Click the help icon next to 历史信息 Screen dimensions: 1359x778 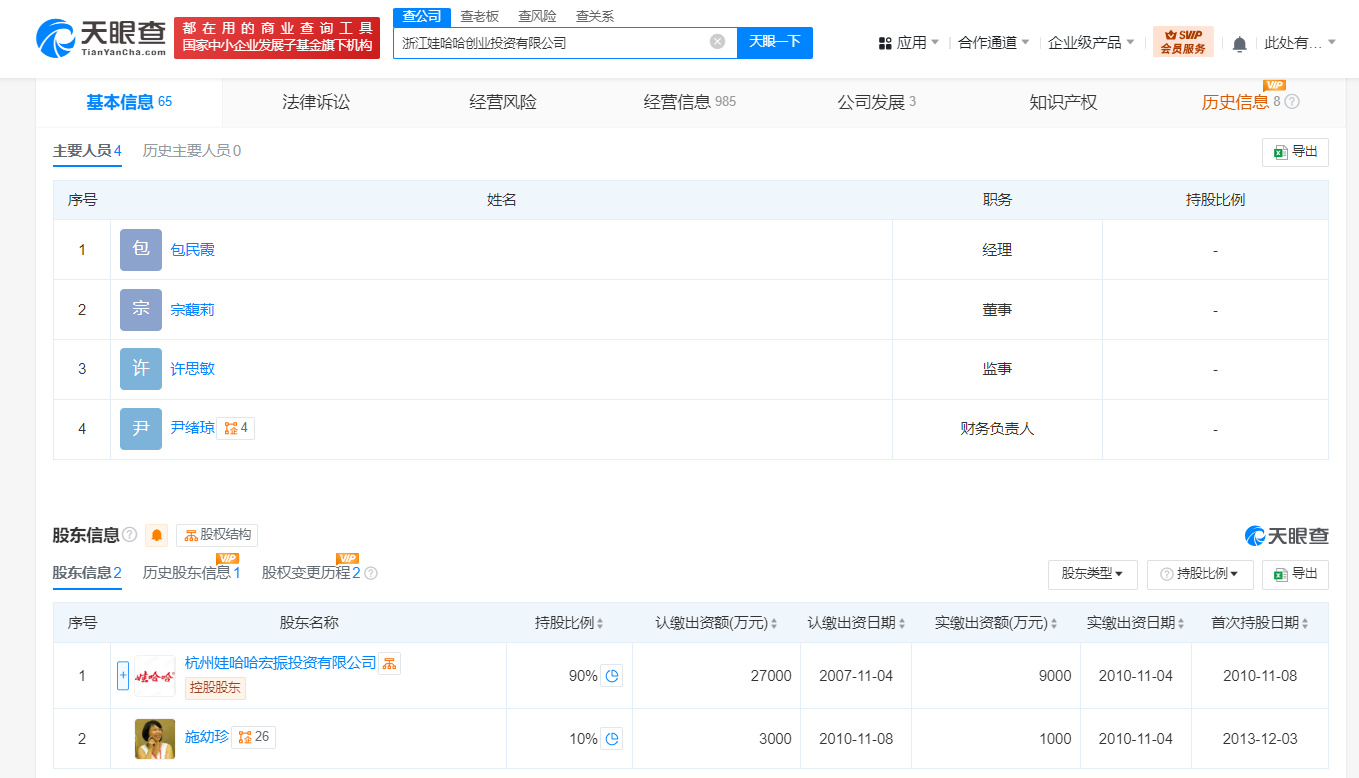pyautogui.click(x=1292, y=102)
